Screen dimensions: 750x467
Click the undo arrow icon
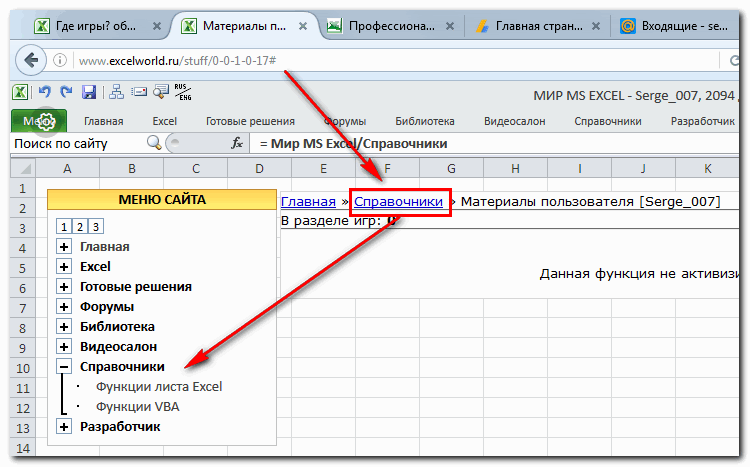coord(44,92)
